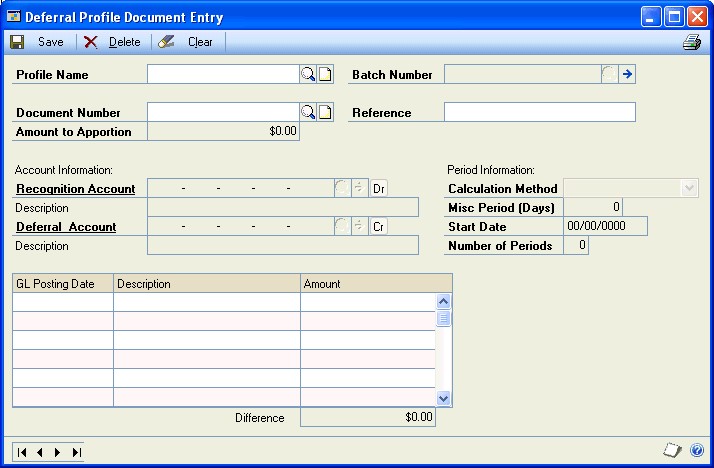Image resolution: width=714 pixels, height=468 pixels.
Task: Click the Deferral Account link label
Action: [66, 227]
